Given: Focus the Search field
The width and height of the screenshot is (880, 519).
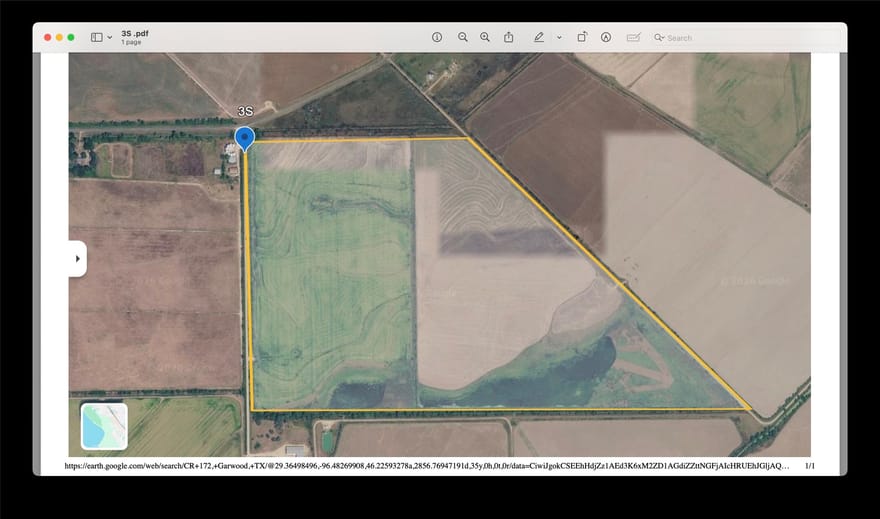Looking at the screenshot, I should [746, 38].
